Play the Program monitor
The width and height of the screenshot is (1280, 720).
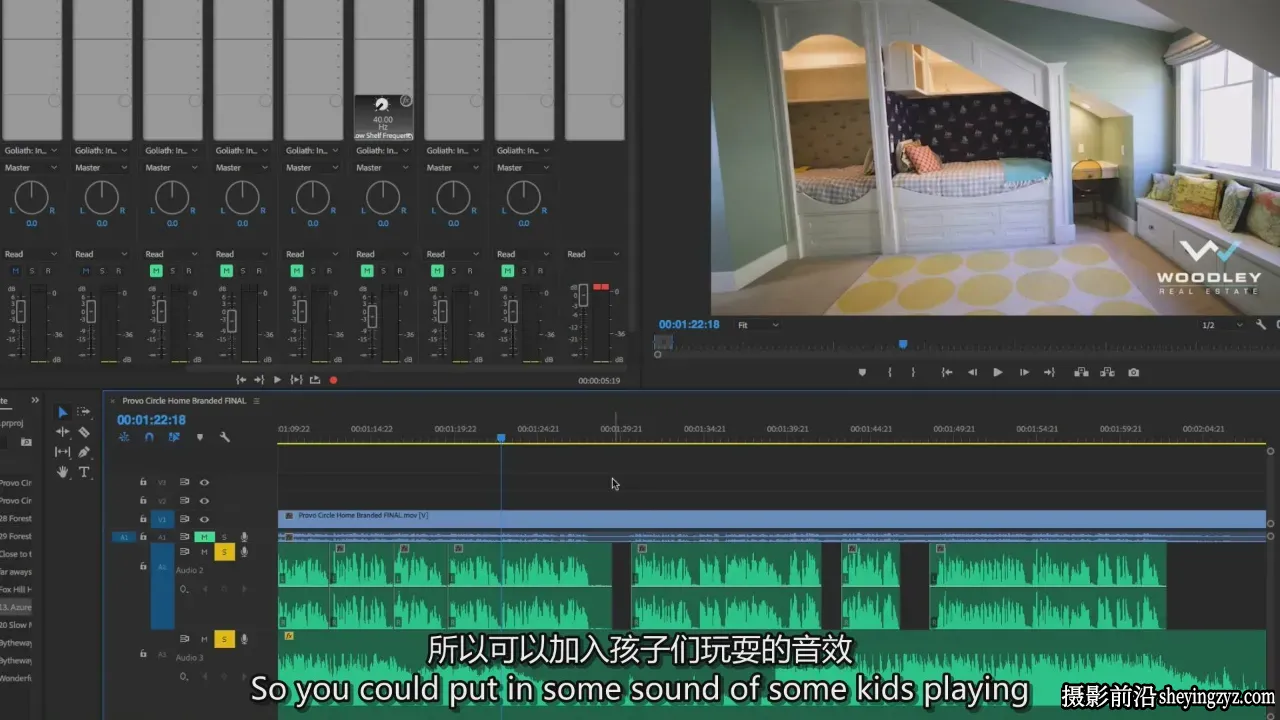coord(997,372)
